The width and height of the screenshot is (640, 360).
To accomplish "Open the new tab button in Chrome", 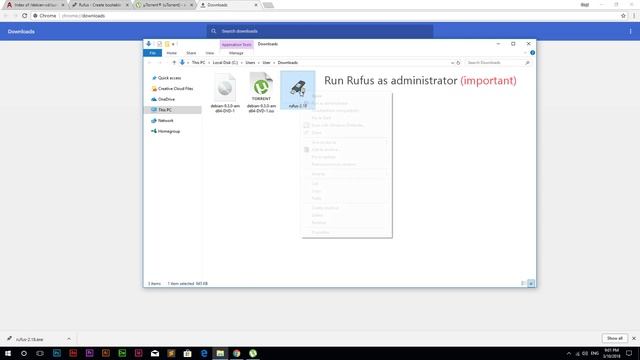I will (268, 5).
